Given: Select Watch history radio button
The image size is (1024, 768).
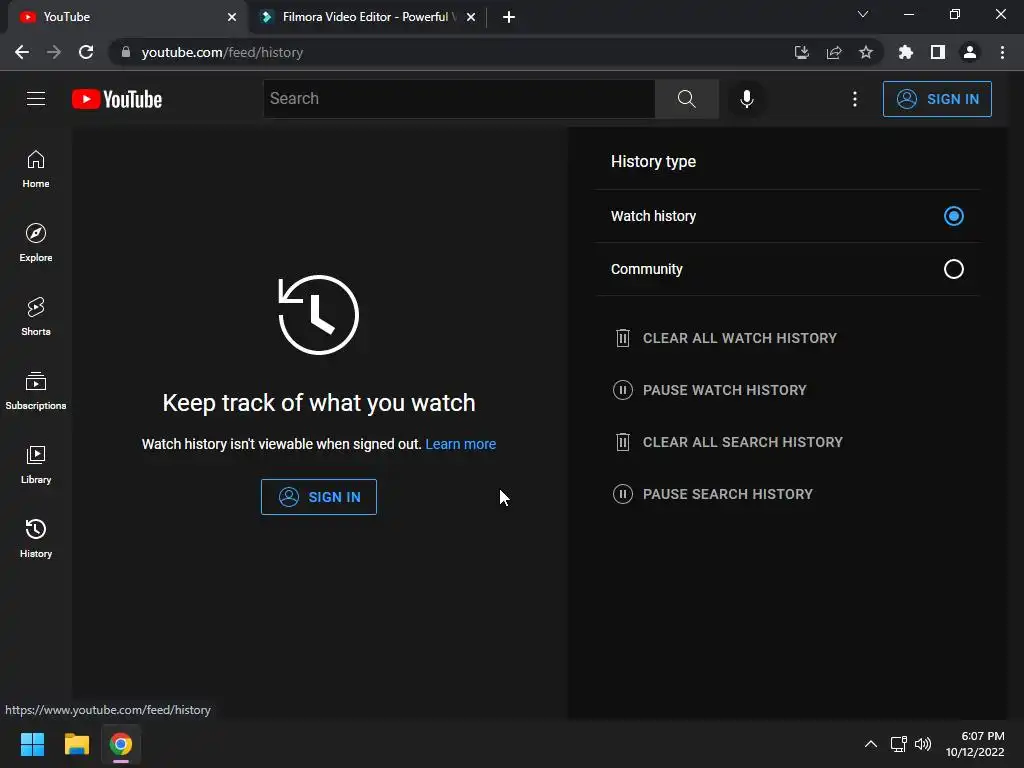Looking at the screenshot, I should [953, 216].
